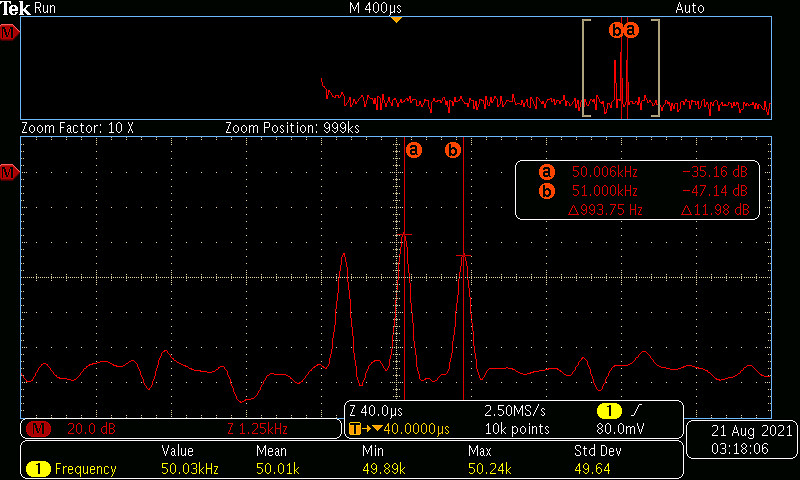
Task: Click the yellow channel 1 trigger source badge
Action: 609,411
